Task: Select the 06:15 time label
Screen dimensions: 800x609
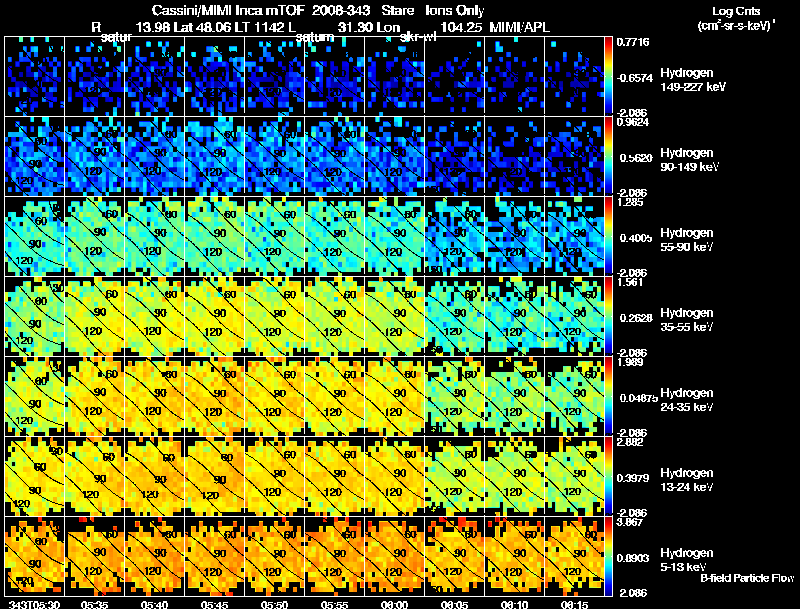Action: tap(574, 605)
